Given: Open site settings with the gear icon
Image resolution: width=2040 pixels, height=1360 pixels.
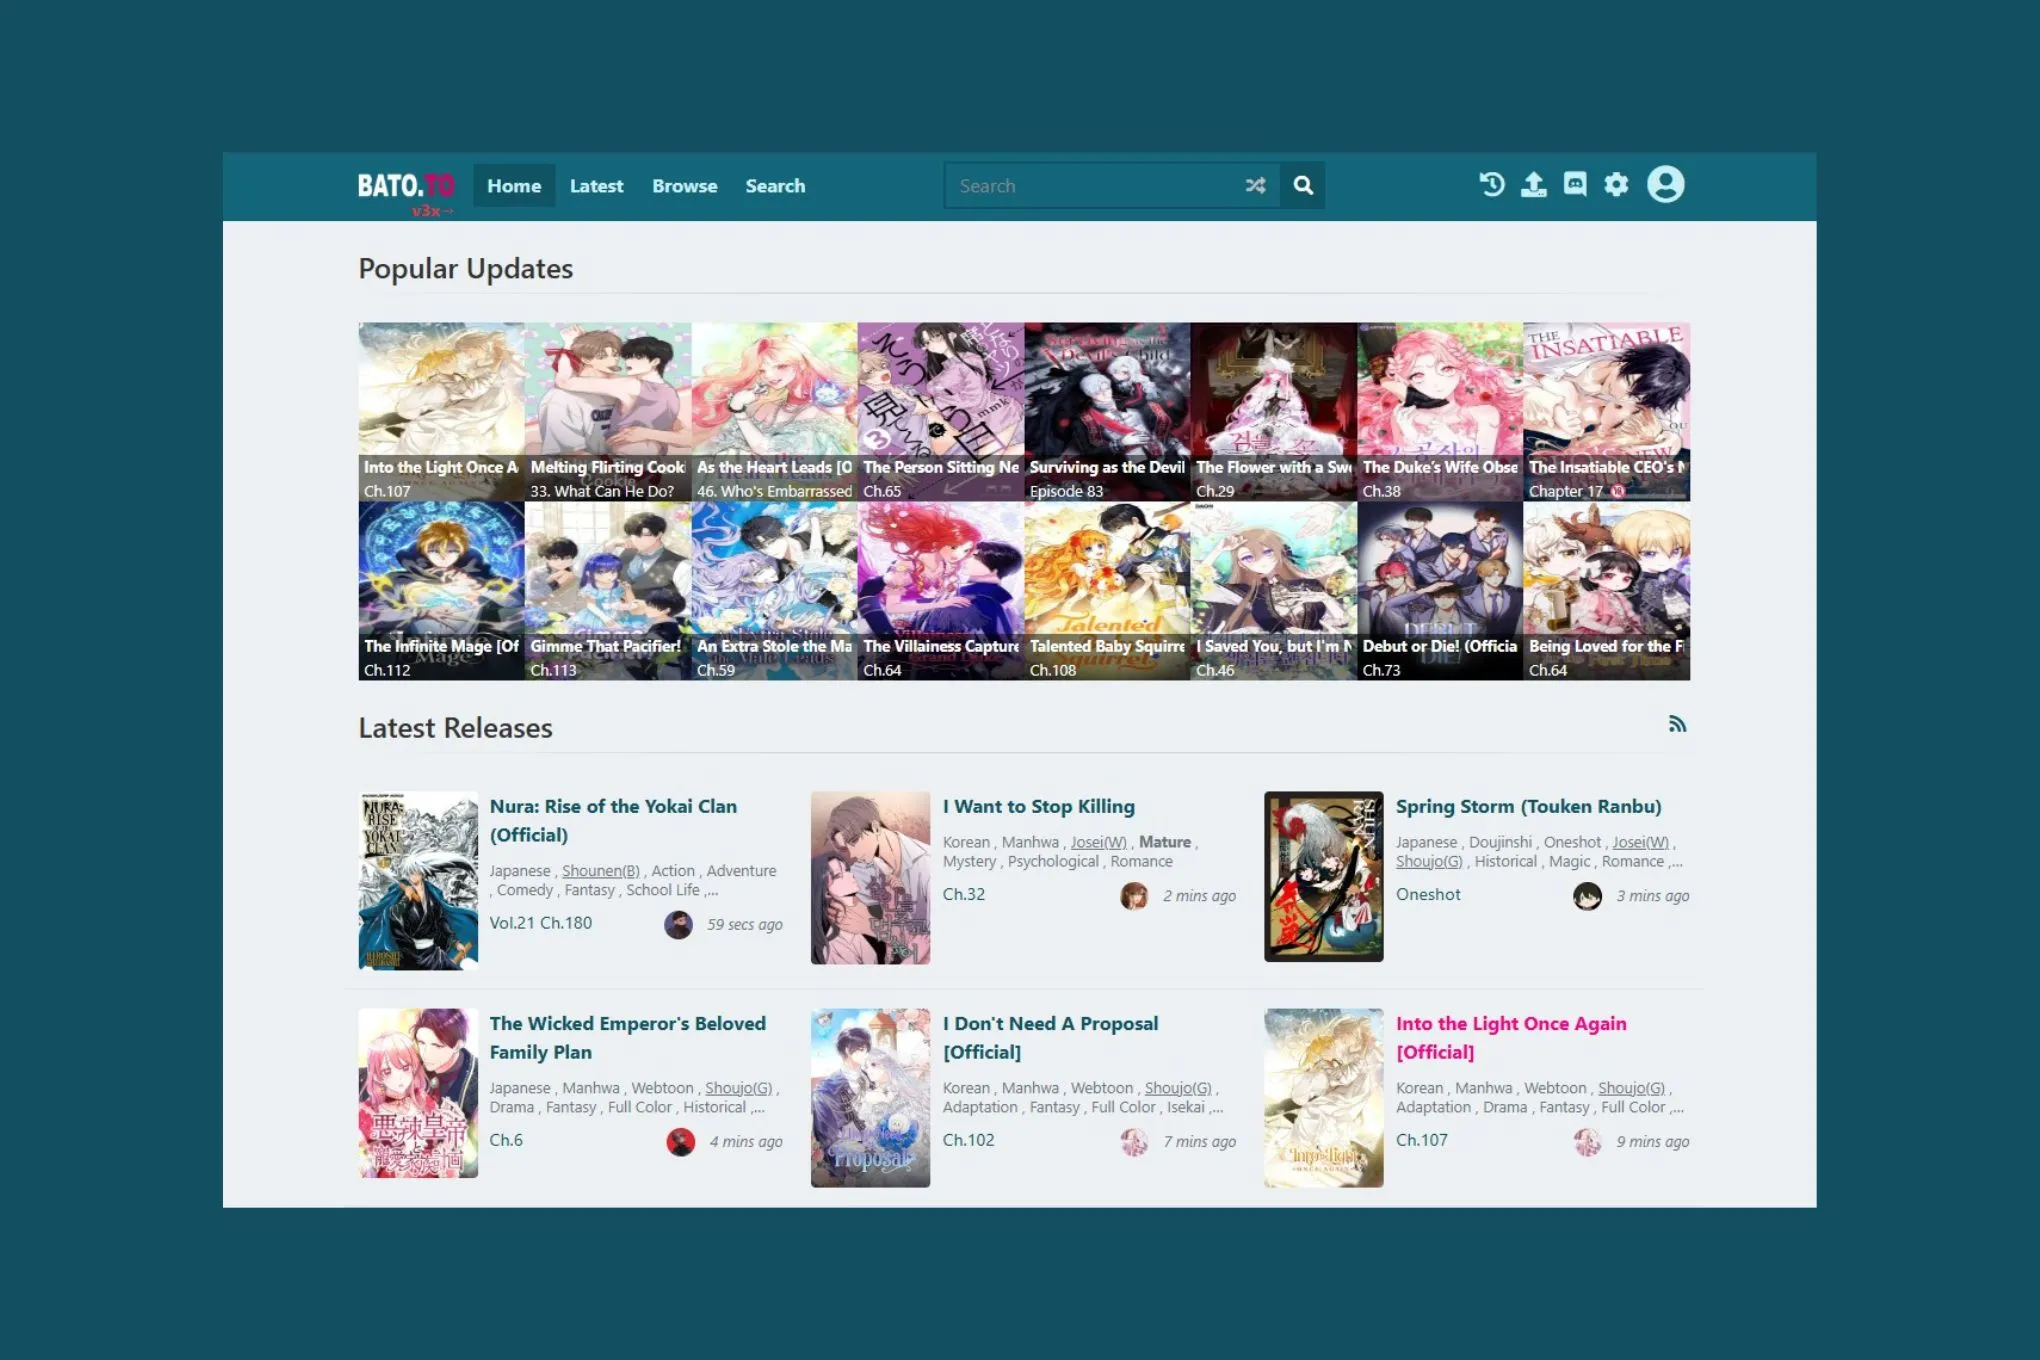Looking at the screenshot, I should (x=1616, y=185).
